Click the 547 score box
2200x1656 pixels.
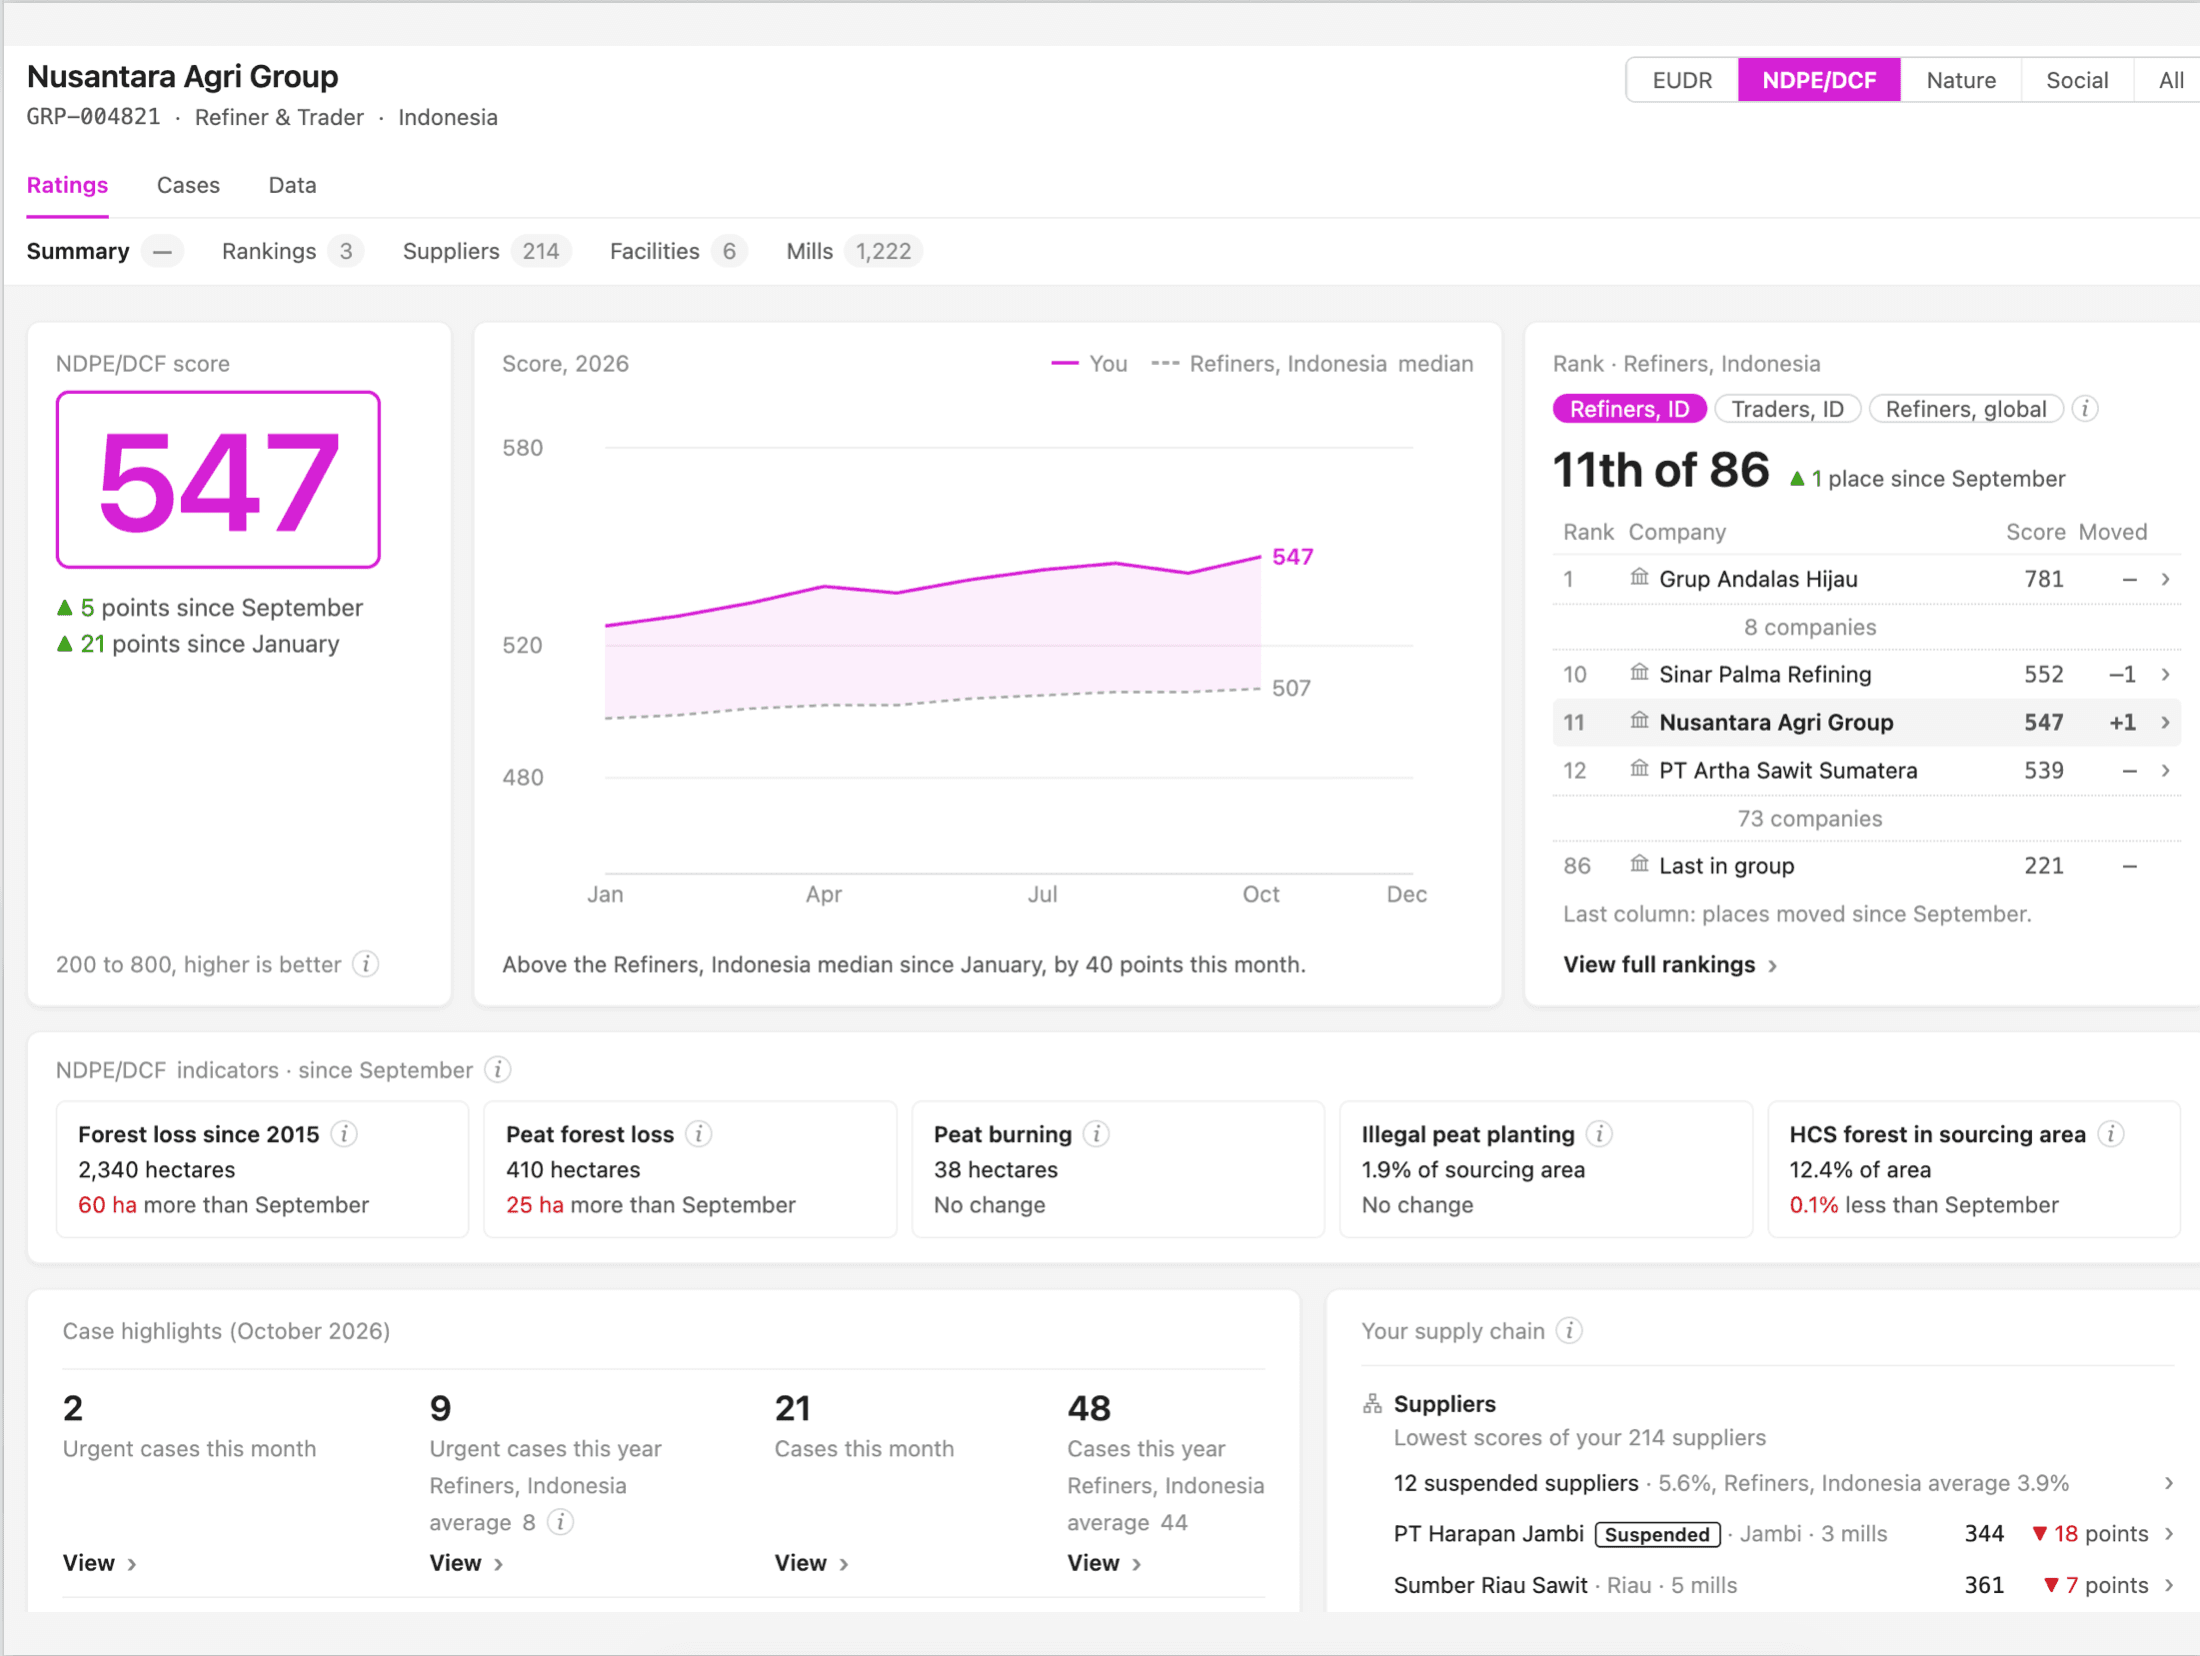tap(218, 480)
